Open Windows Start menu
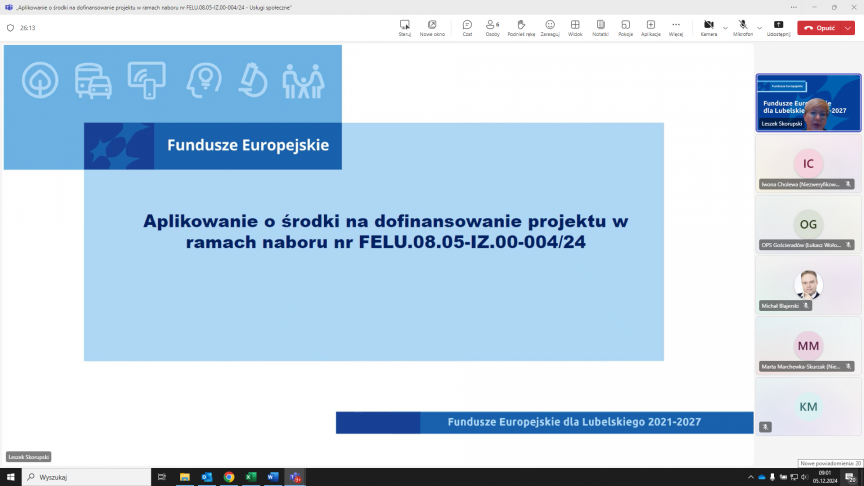864x486 pixels. (x=10, y=477)
